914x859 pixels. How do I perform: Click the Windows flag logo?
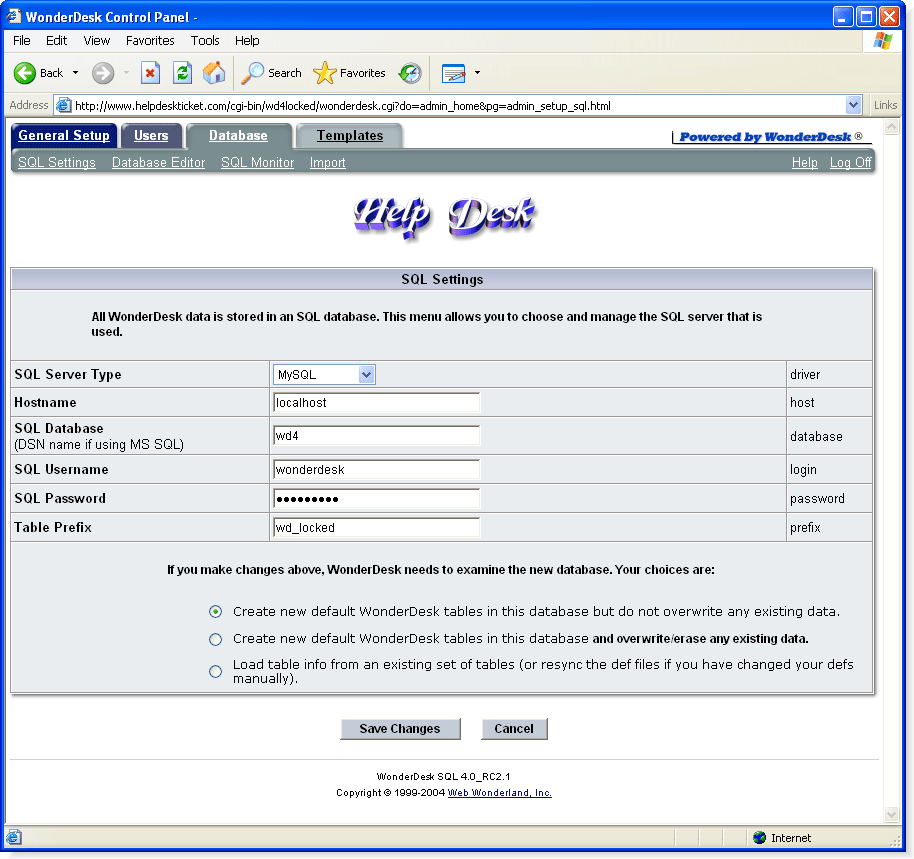pyautogui.click(x=883, y=41)
